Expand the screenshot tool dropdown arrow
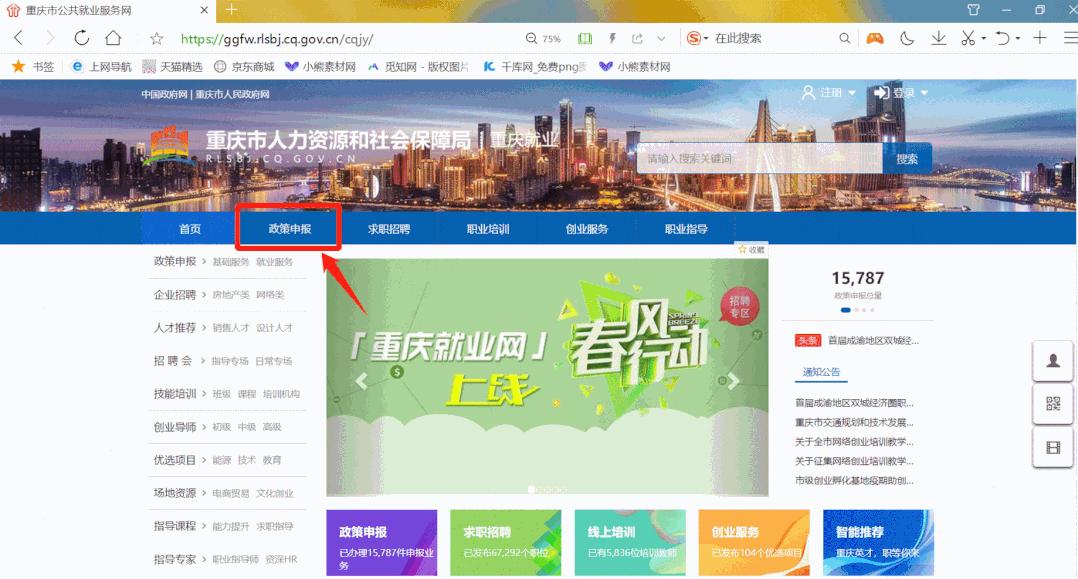This screenshot has height=579, width=1078. (984, 39)
